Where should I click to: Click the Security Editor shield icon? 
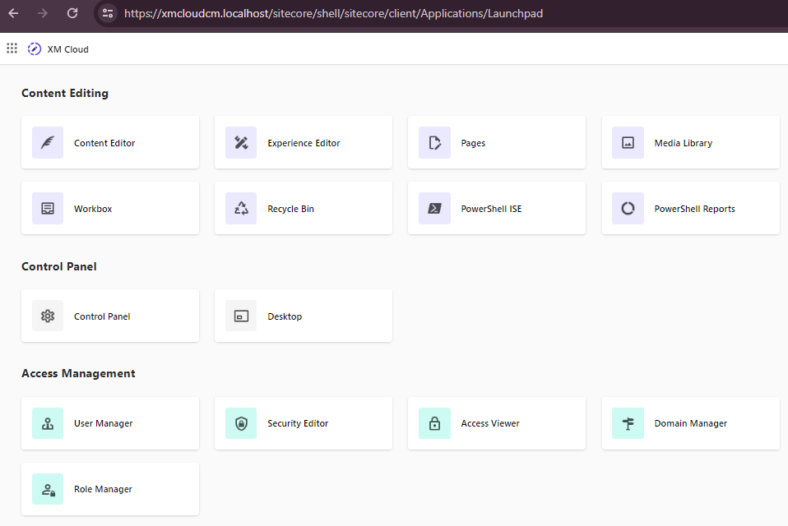[x=241, y=424]
